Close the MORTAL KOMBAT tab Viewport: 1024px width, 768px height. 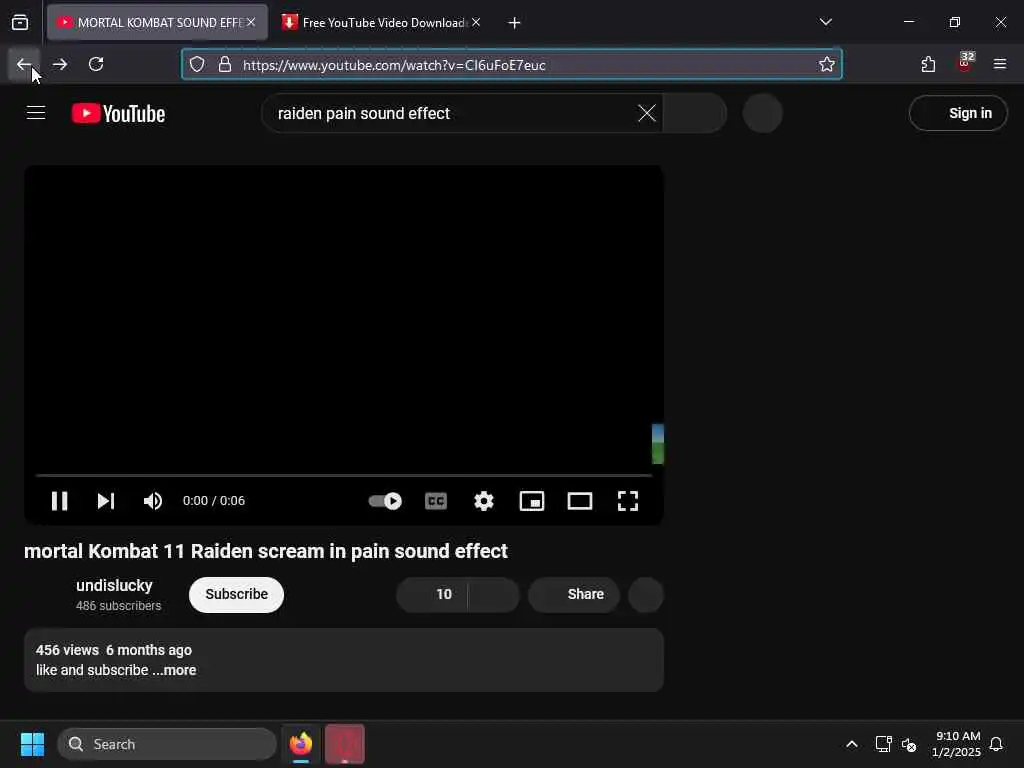coord(251,22)
